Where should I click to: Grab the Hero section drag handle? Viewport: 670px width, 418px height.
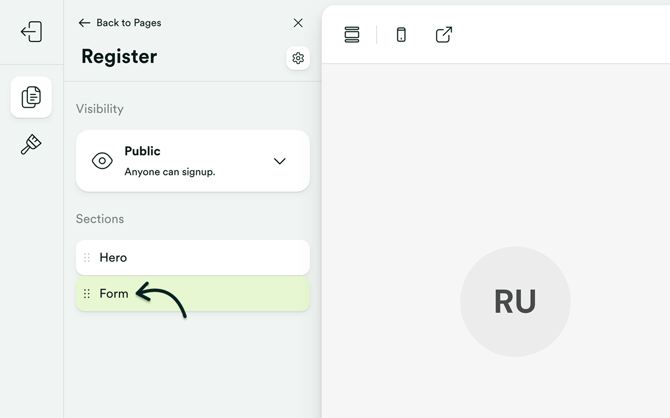tap(87, 257)
